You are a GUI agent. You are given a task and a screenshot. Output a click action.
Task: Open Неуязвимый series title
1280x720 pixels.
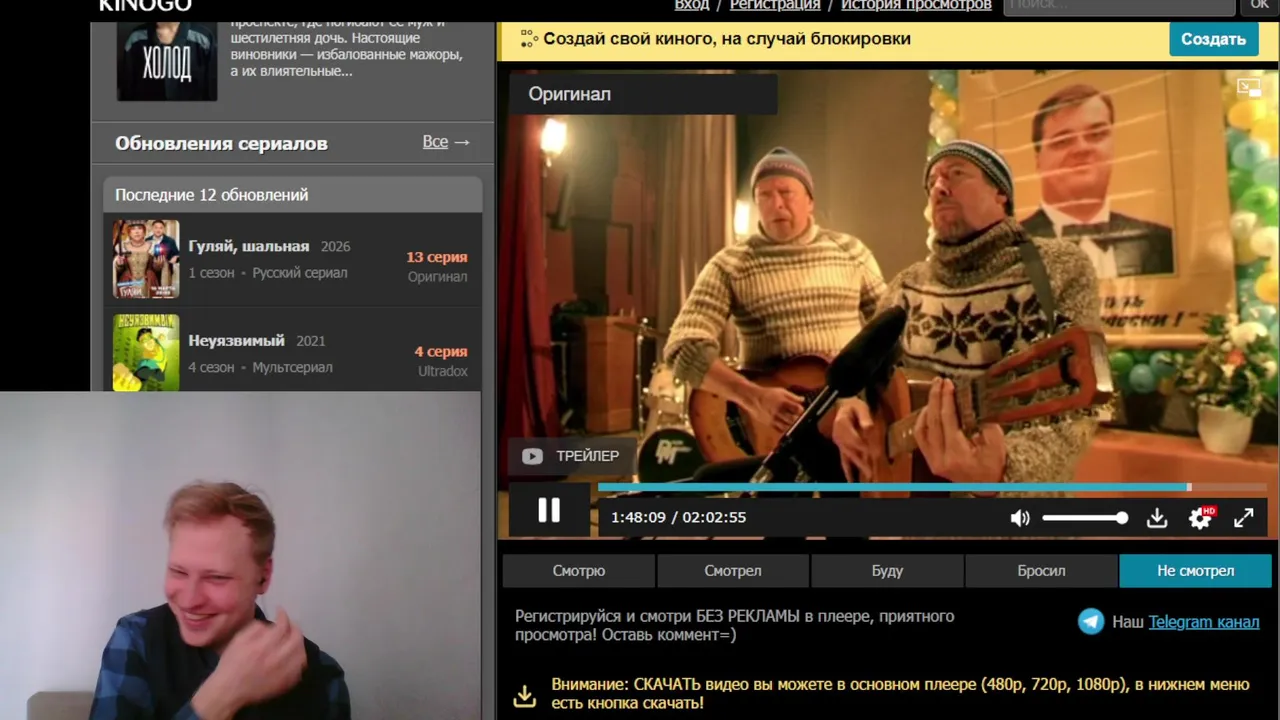click(237, 340)
